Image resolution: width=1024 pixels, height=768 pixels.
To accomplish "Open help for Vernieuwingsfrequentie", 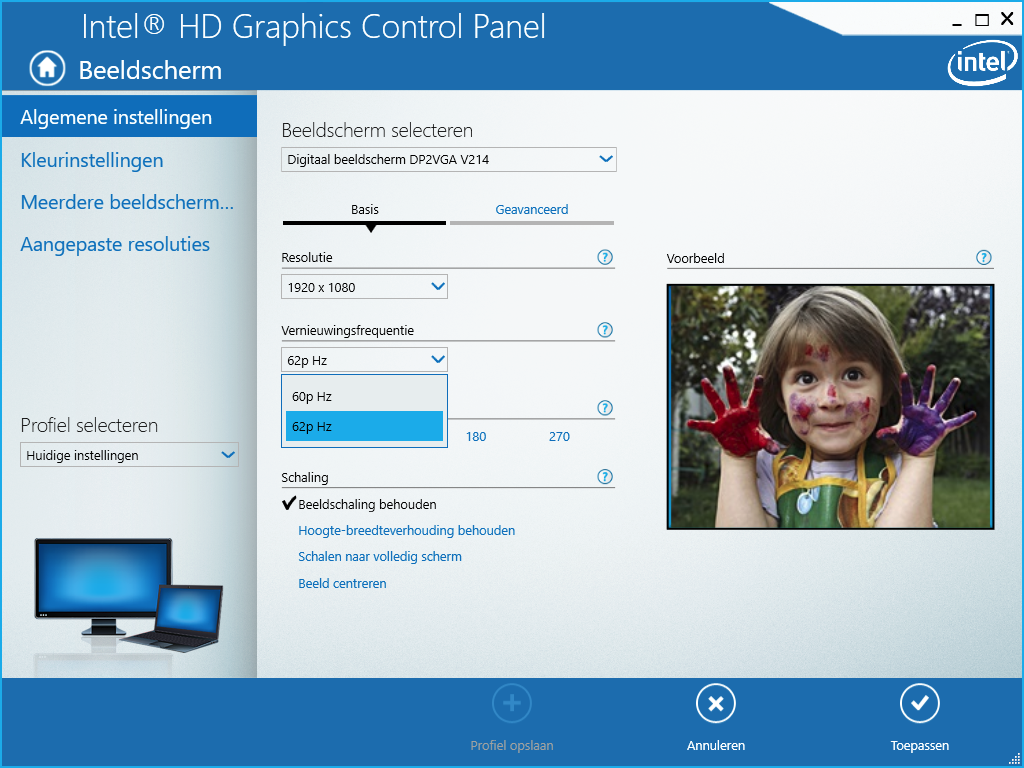I will (x=605, y=330).
